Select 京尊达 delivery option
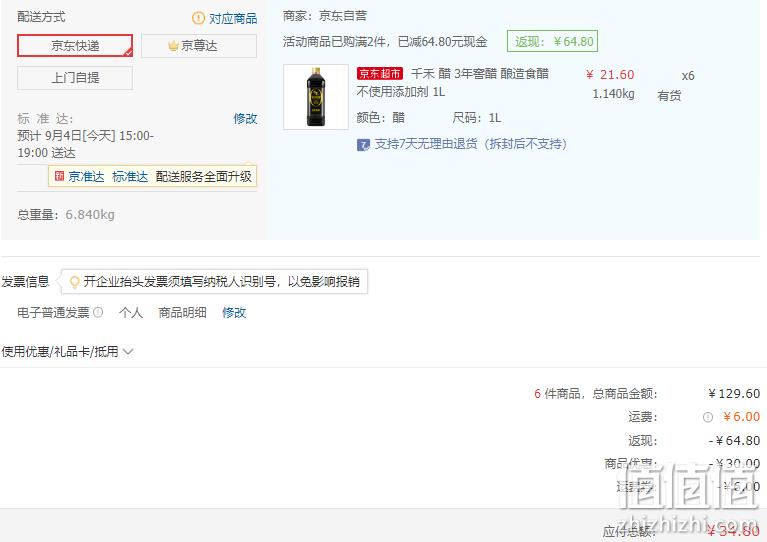Image resolution: width=767 pixels, height=542 pixels. pos(199,46)
